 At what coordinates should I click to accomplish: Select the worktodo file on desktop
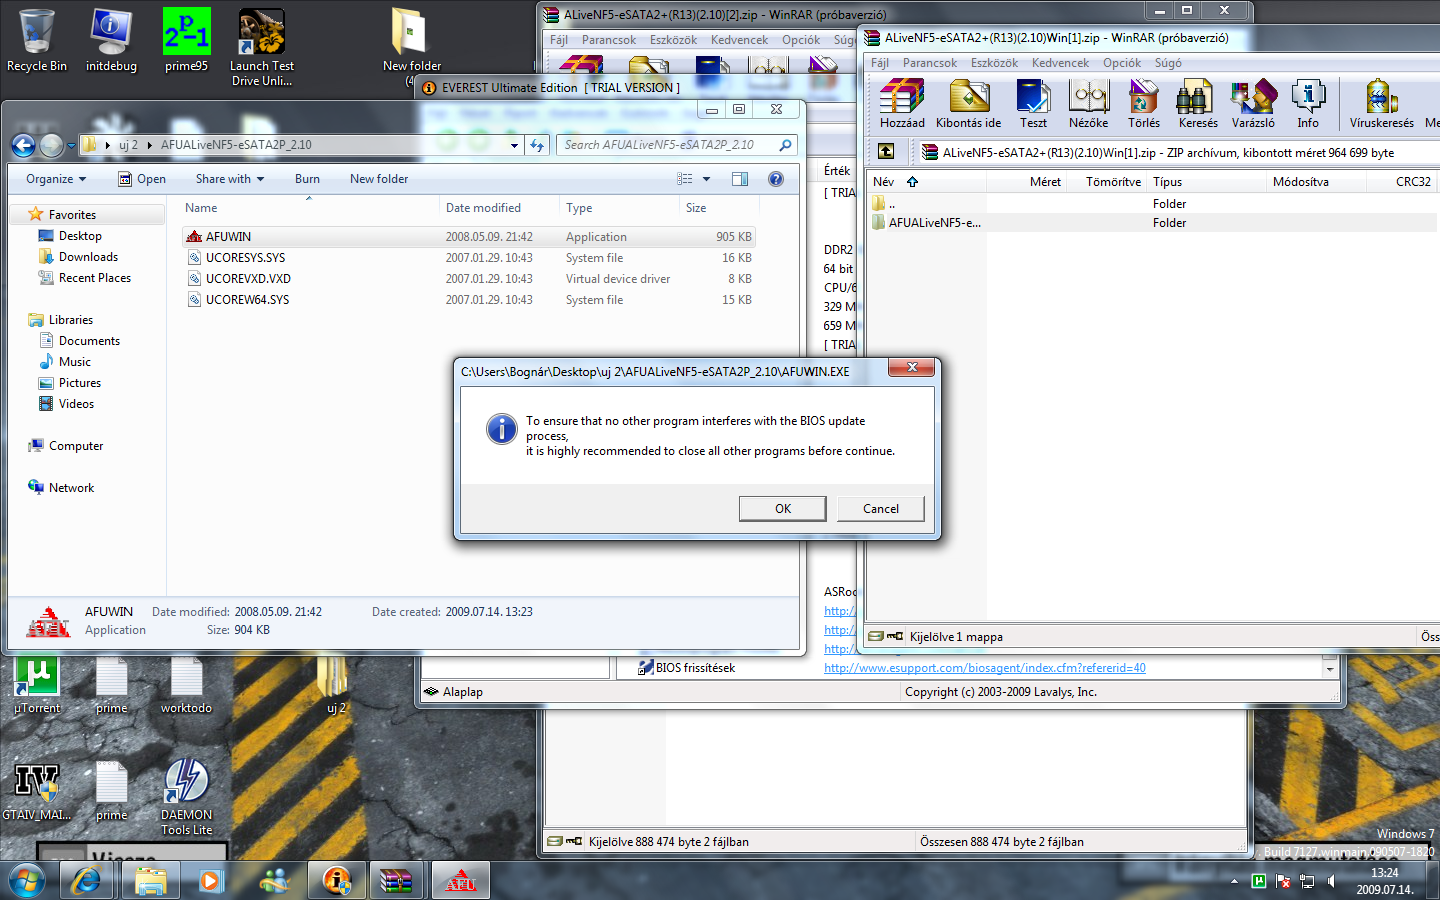pos(187,684)
